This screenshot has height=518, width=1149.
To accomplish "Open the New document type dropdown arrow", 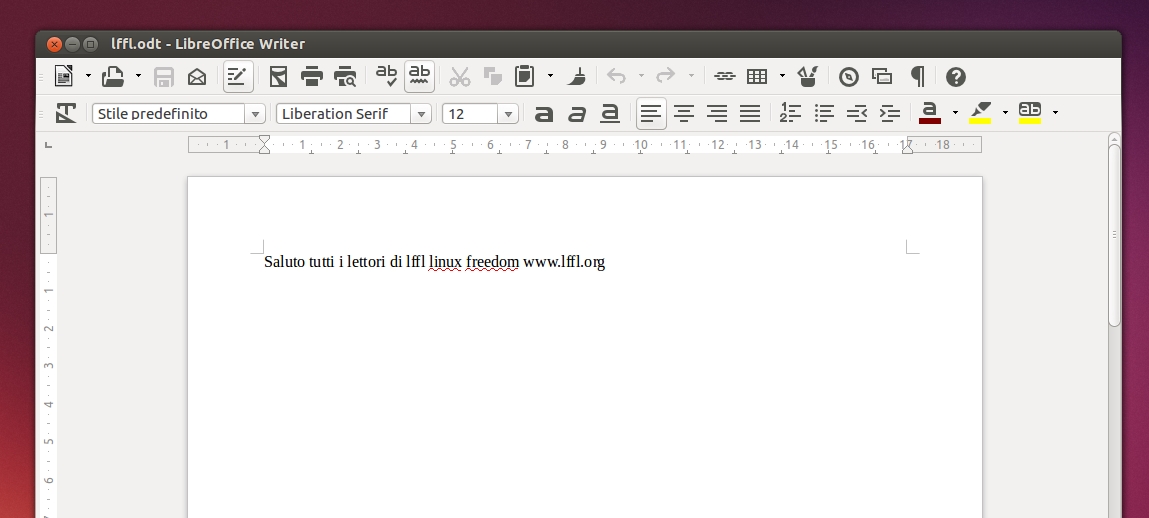I will pos(89,75).
